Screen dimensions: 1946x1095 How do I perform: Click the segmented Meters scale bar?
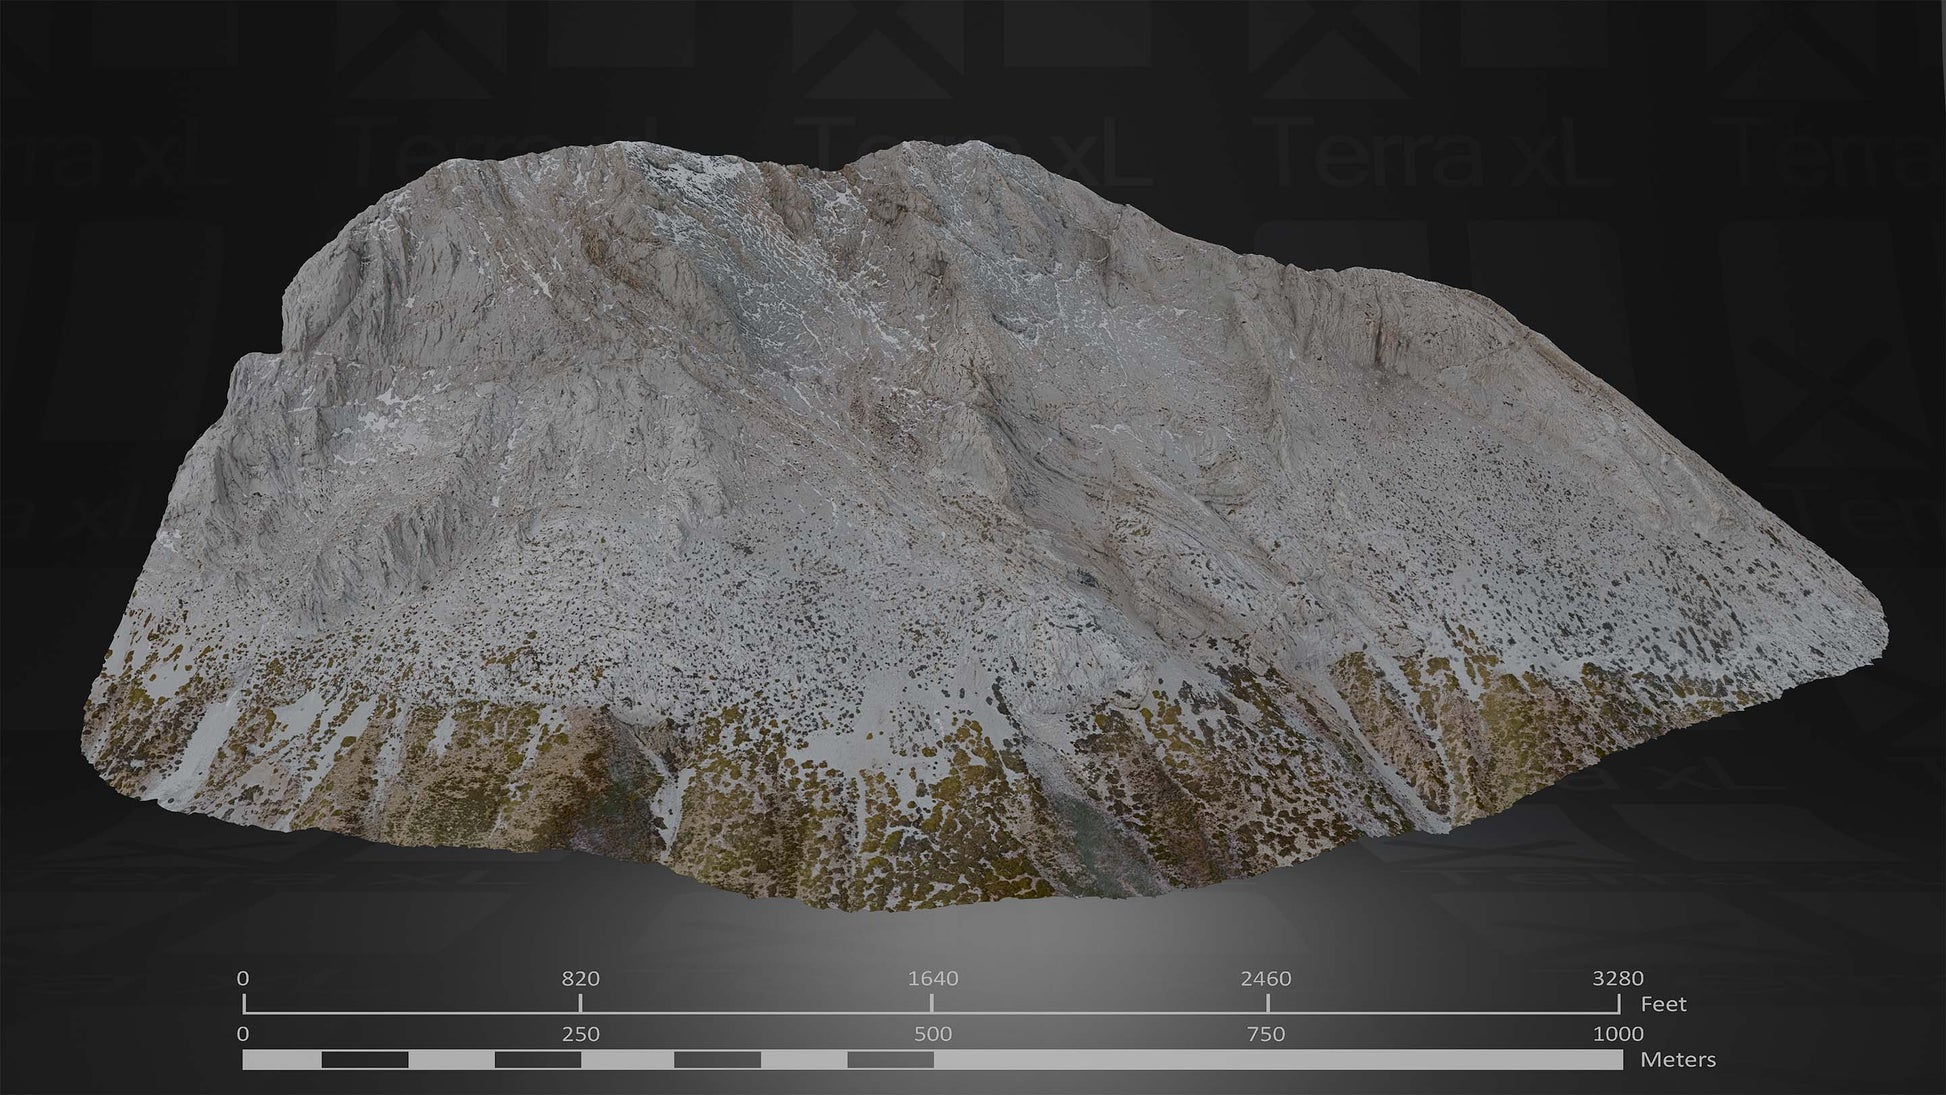[x=932, y=1060]
